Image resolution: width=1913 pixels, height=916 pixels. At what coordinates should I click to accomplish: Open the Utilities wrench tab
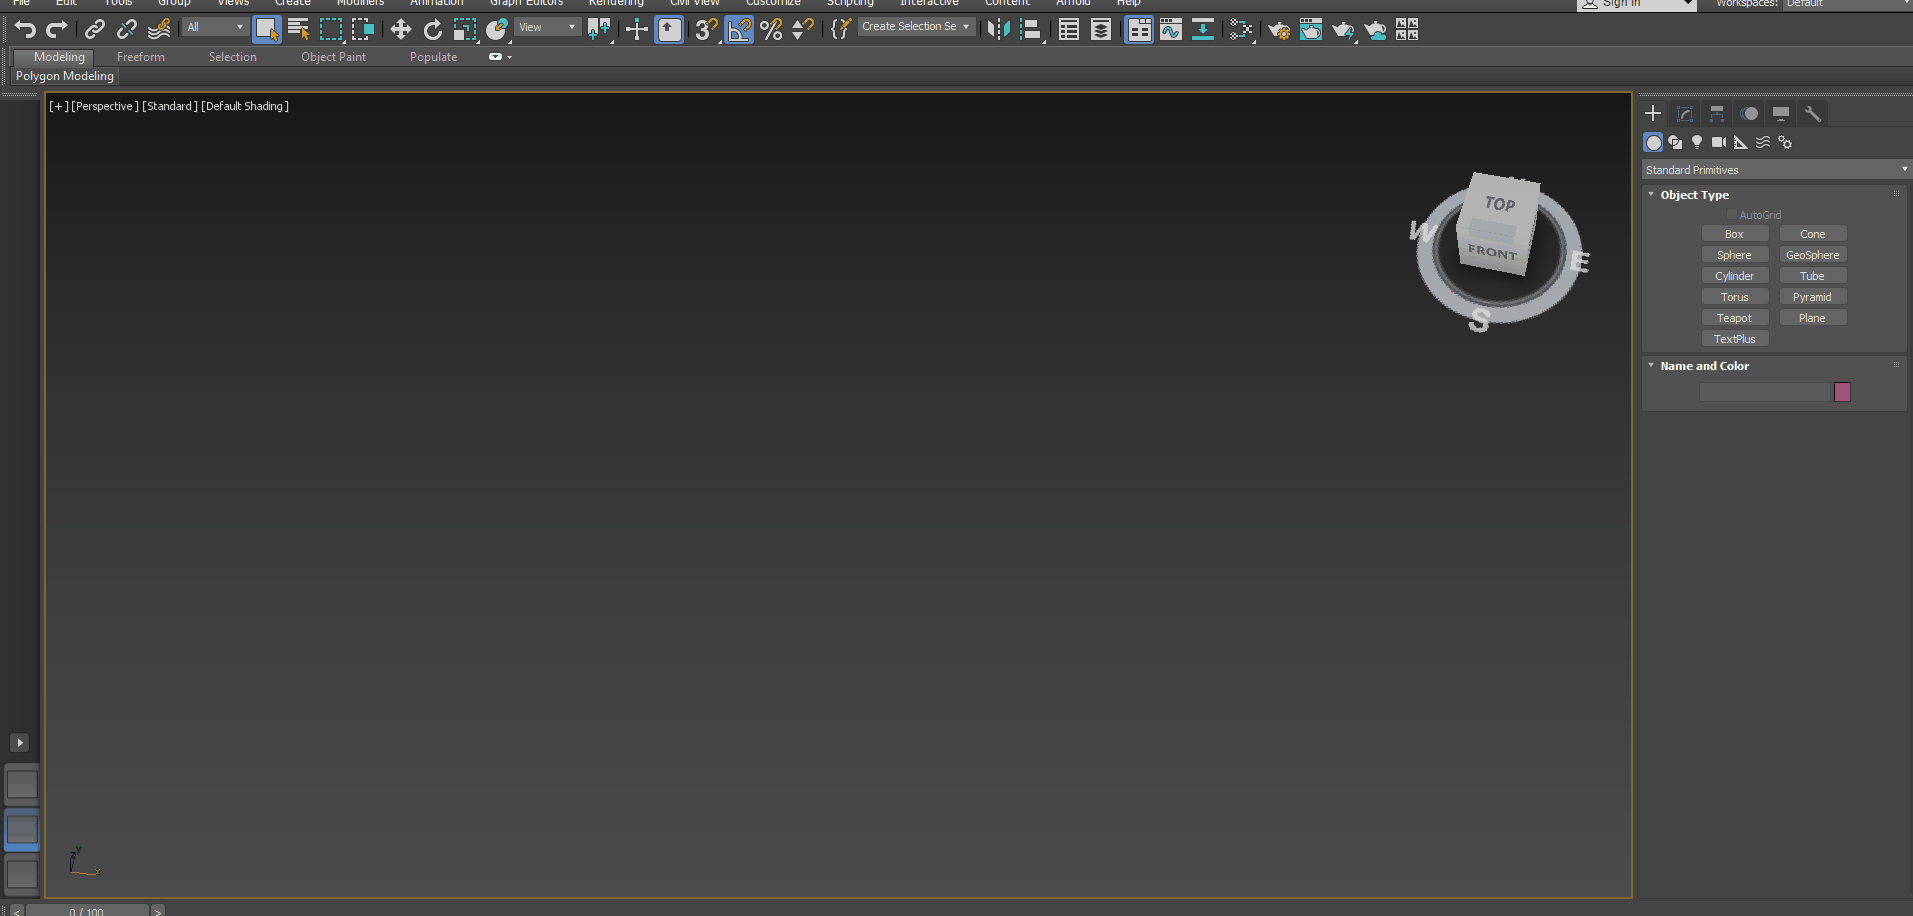point(1813,113)
